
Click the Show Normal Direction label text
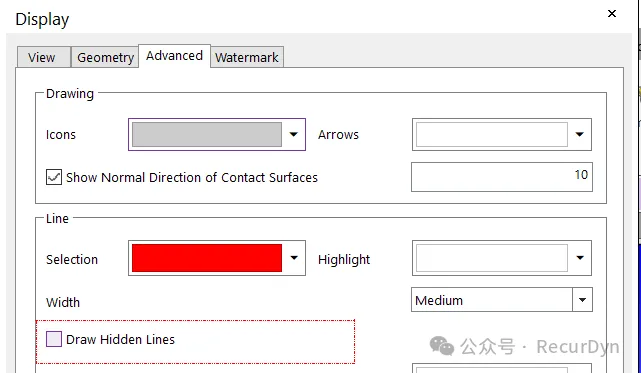tap(192, 178)
